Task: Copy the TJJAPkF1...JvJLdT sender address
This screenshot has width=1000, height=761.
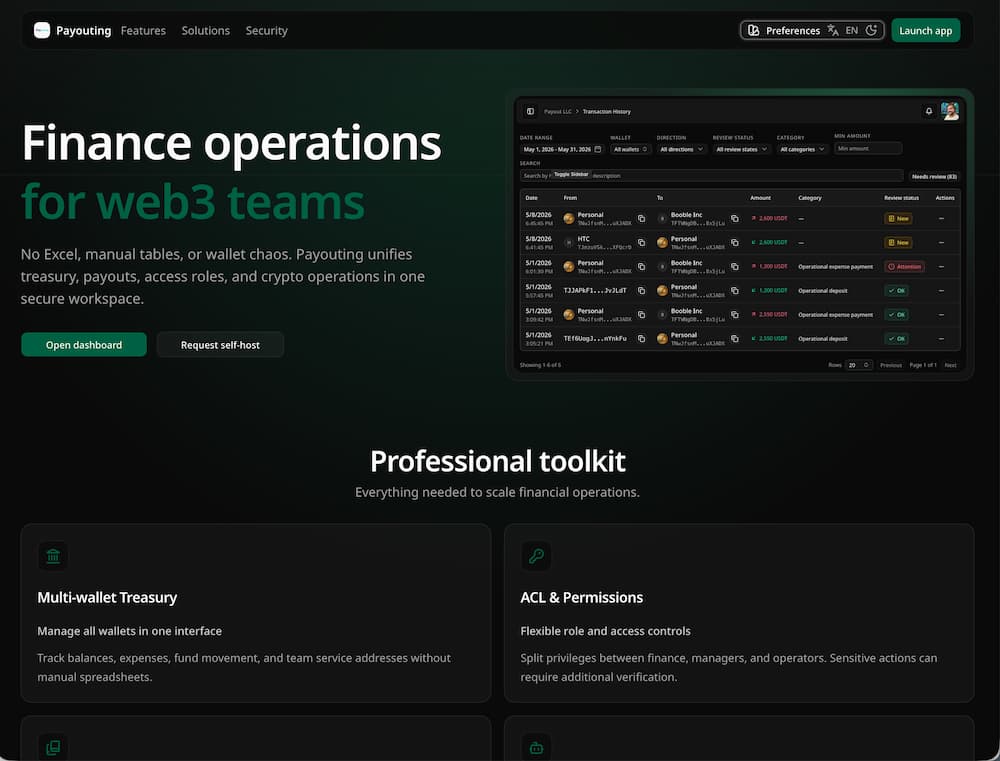Action: (x=642, y=290)
